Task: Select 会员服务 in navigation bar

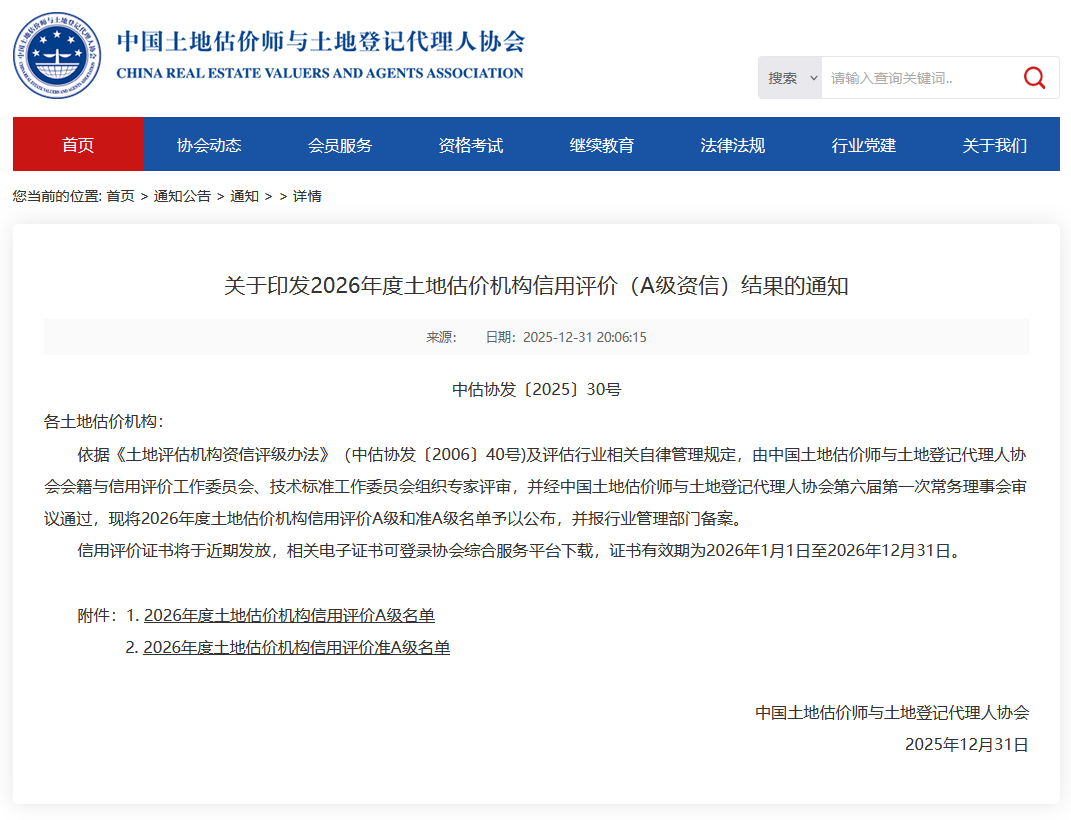Action: pyautogui.click(x=340, y=145)
